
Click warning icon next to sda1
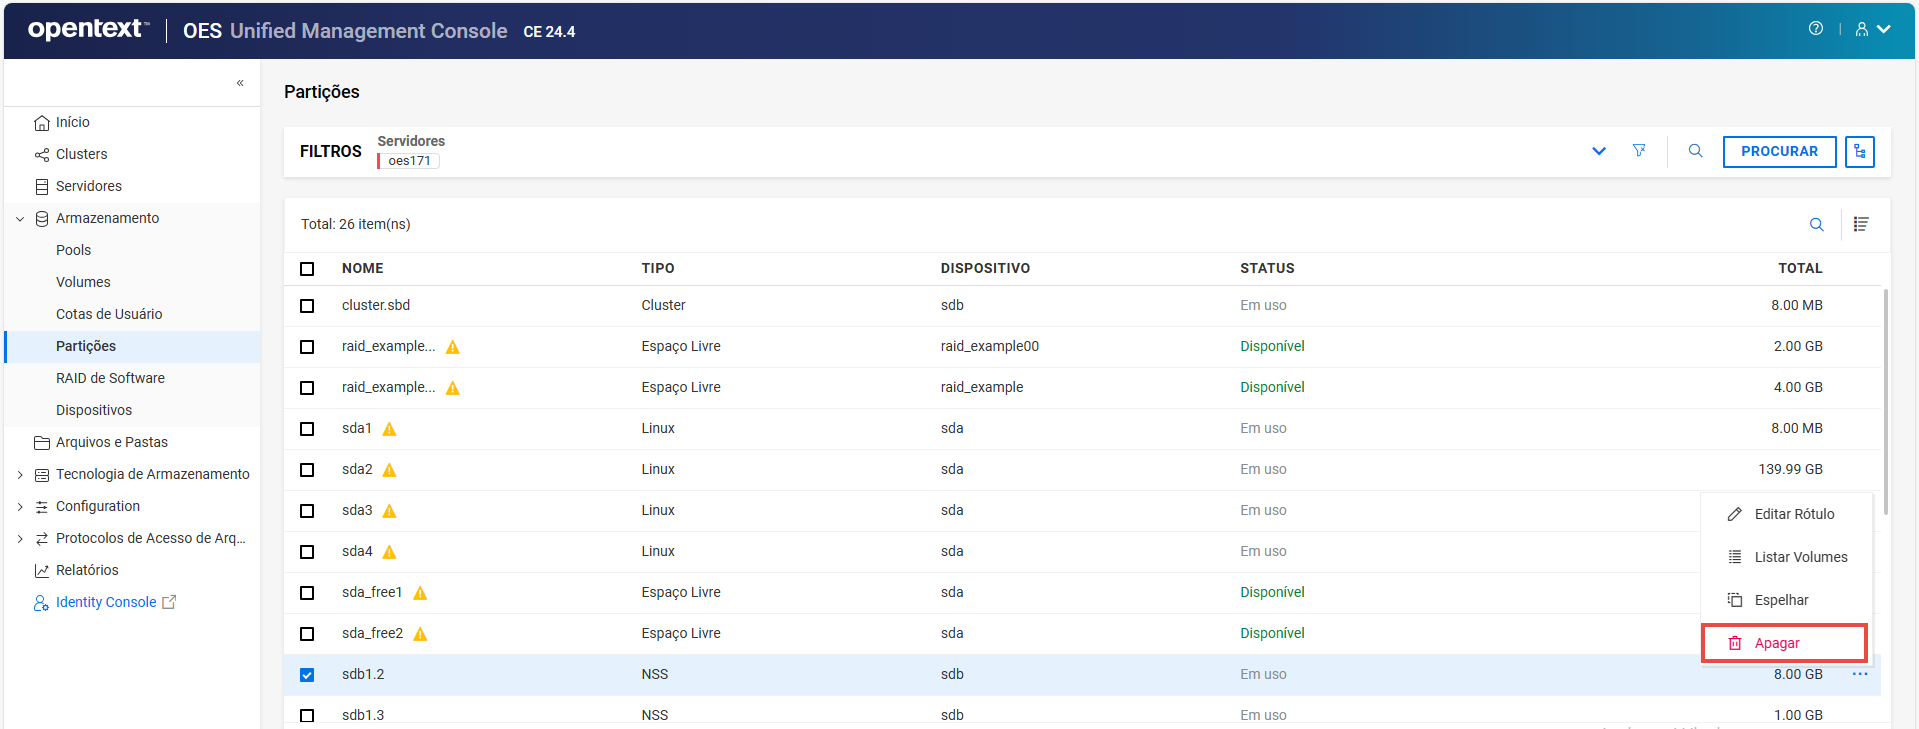click(390, 429)
